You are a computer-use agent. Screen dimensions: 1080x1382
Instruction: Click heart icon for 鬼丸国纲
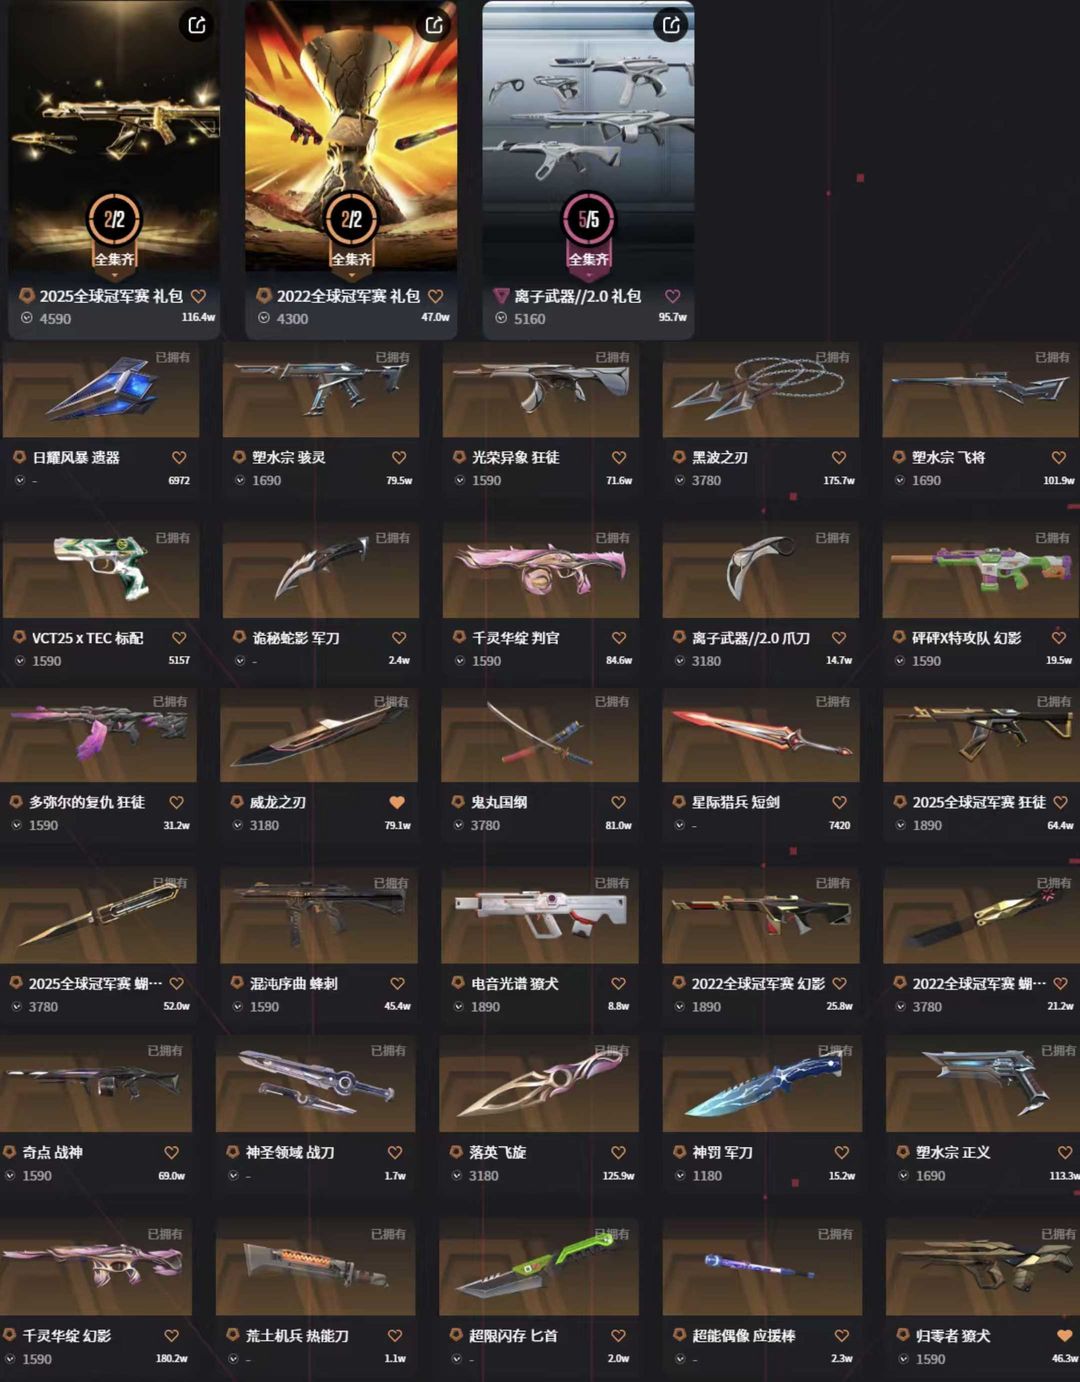pyautogui.click(x=618, y=802)
